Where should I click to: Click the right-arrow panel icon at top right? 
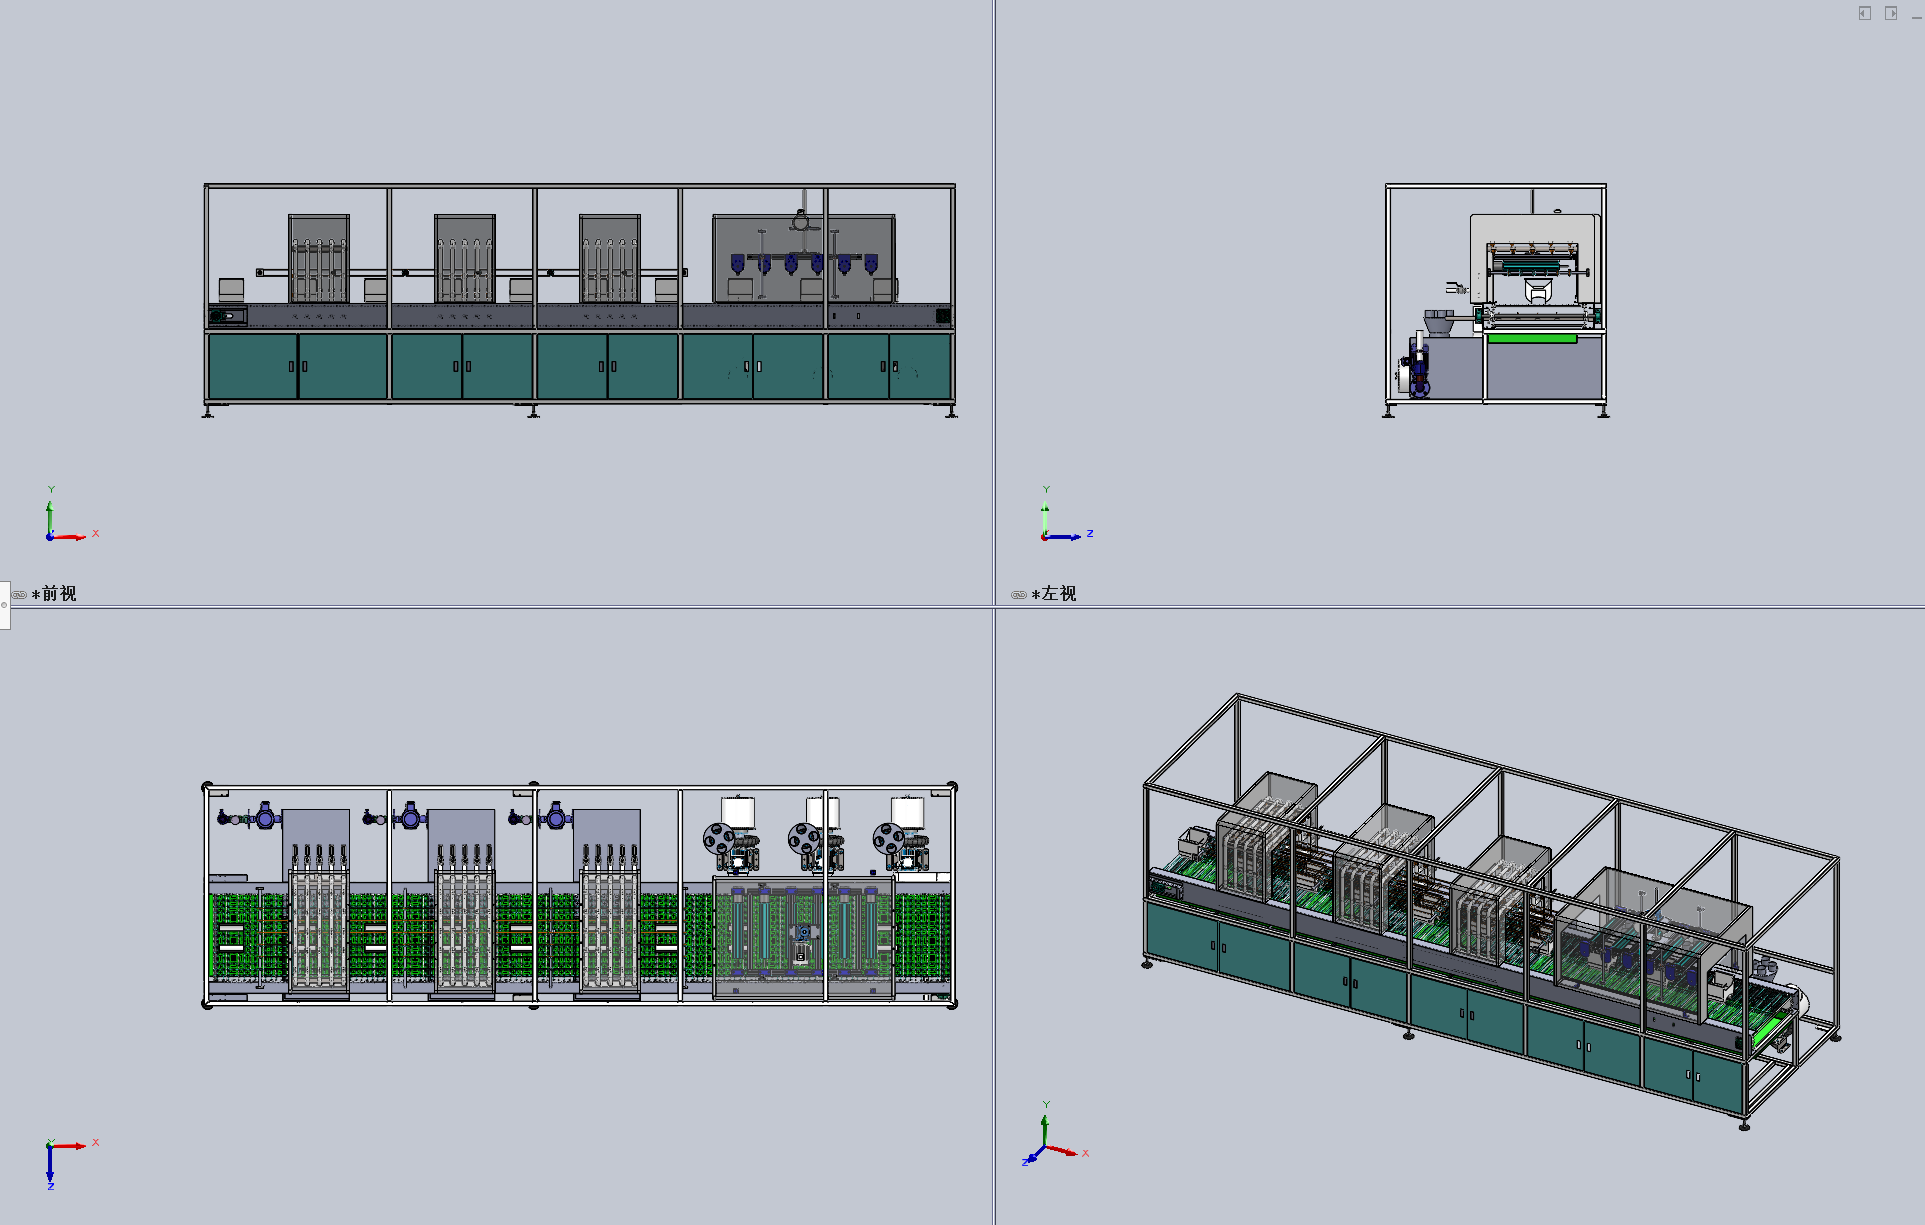click(1891, 13)
